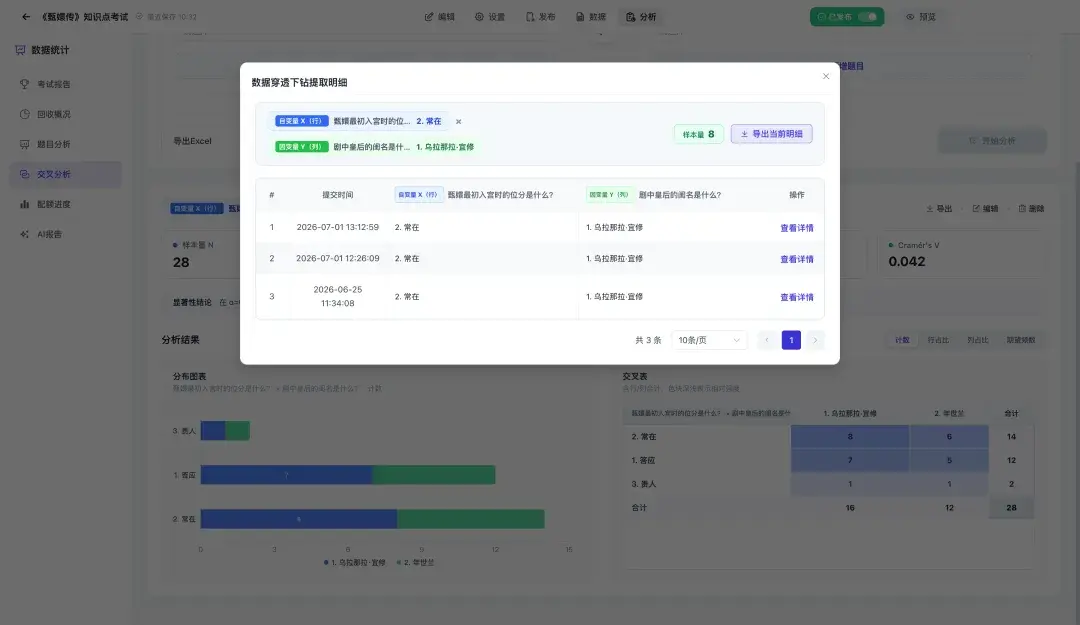Click the 导出 action above the analysis card
The width and height of the screenshot is (1080, 625).
click(x=939, y=209)
